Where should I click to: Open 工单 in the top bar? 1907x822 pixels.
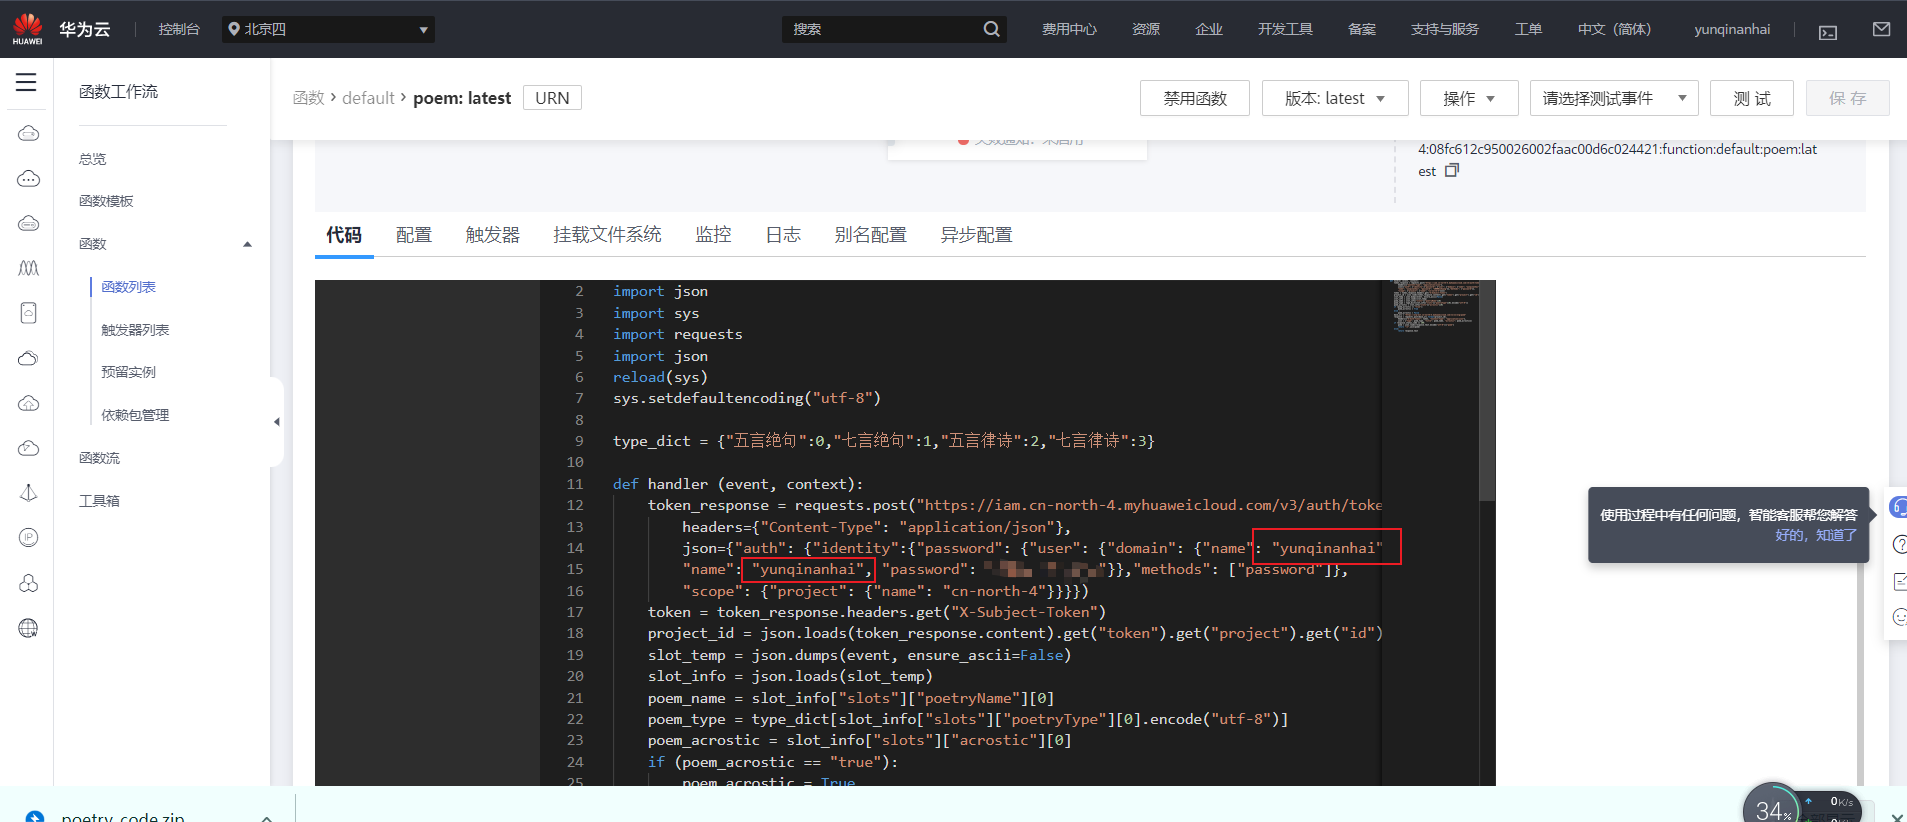[1528, 29]
